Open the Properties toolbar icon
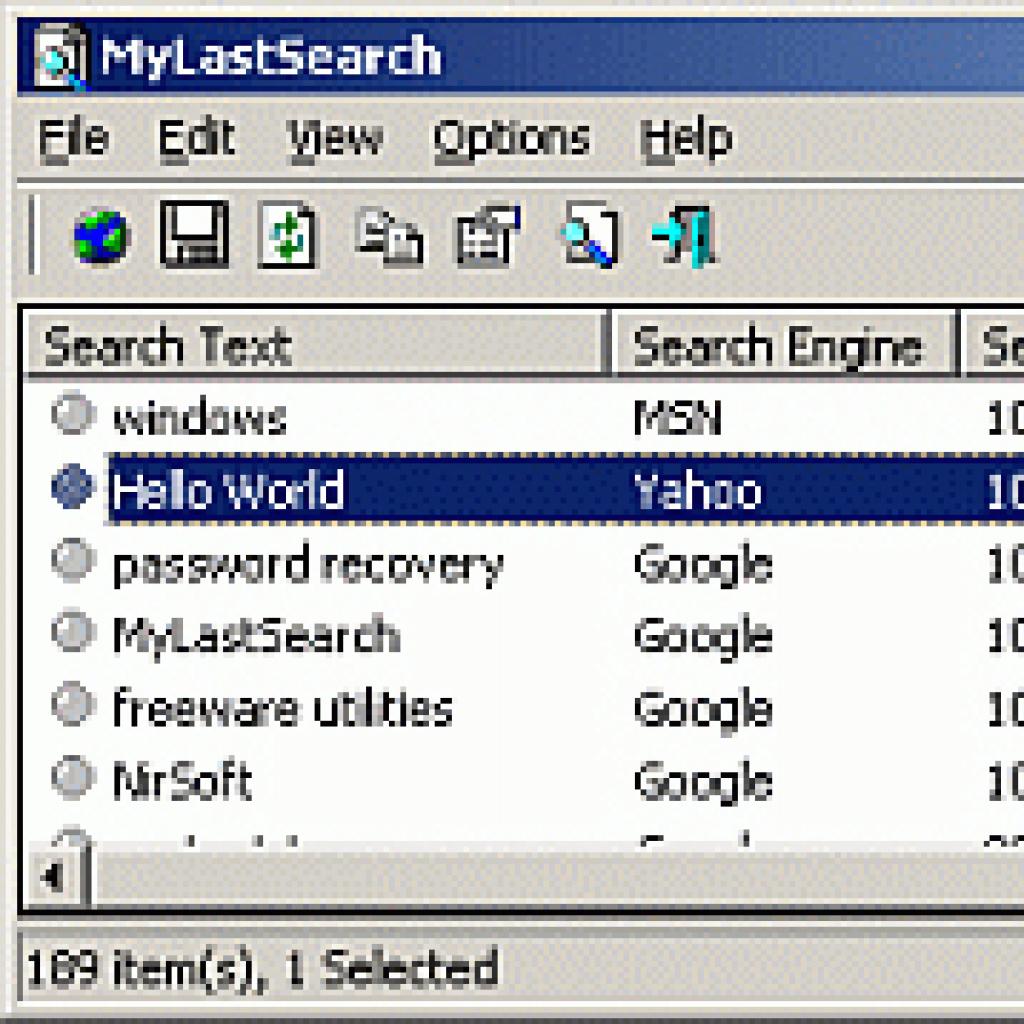 point(487,235)
